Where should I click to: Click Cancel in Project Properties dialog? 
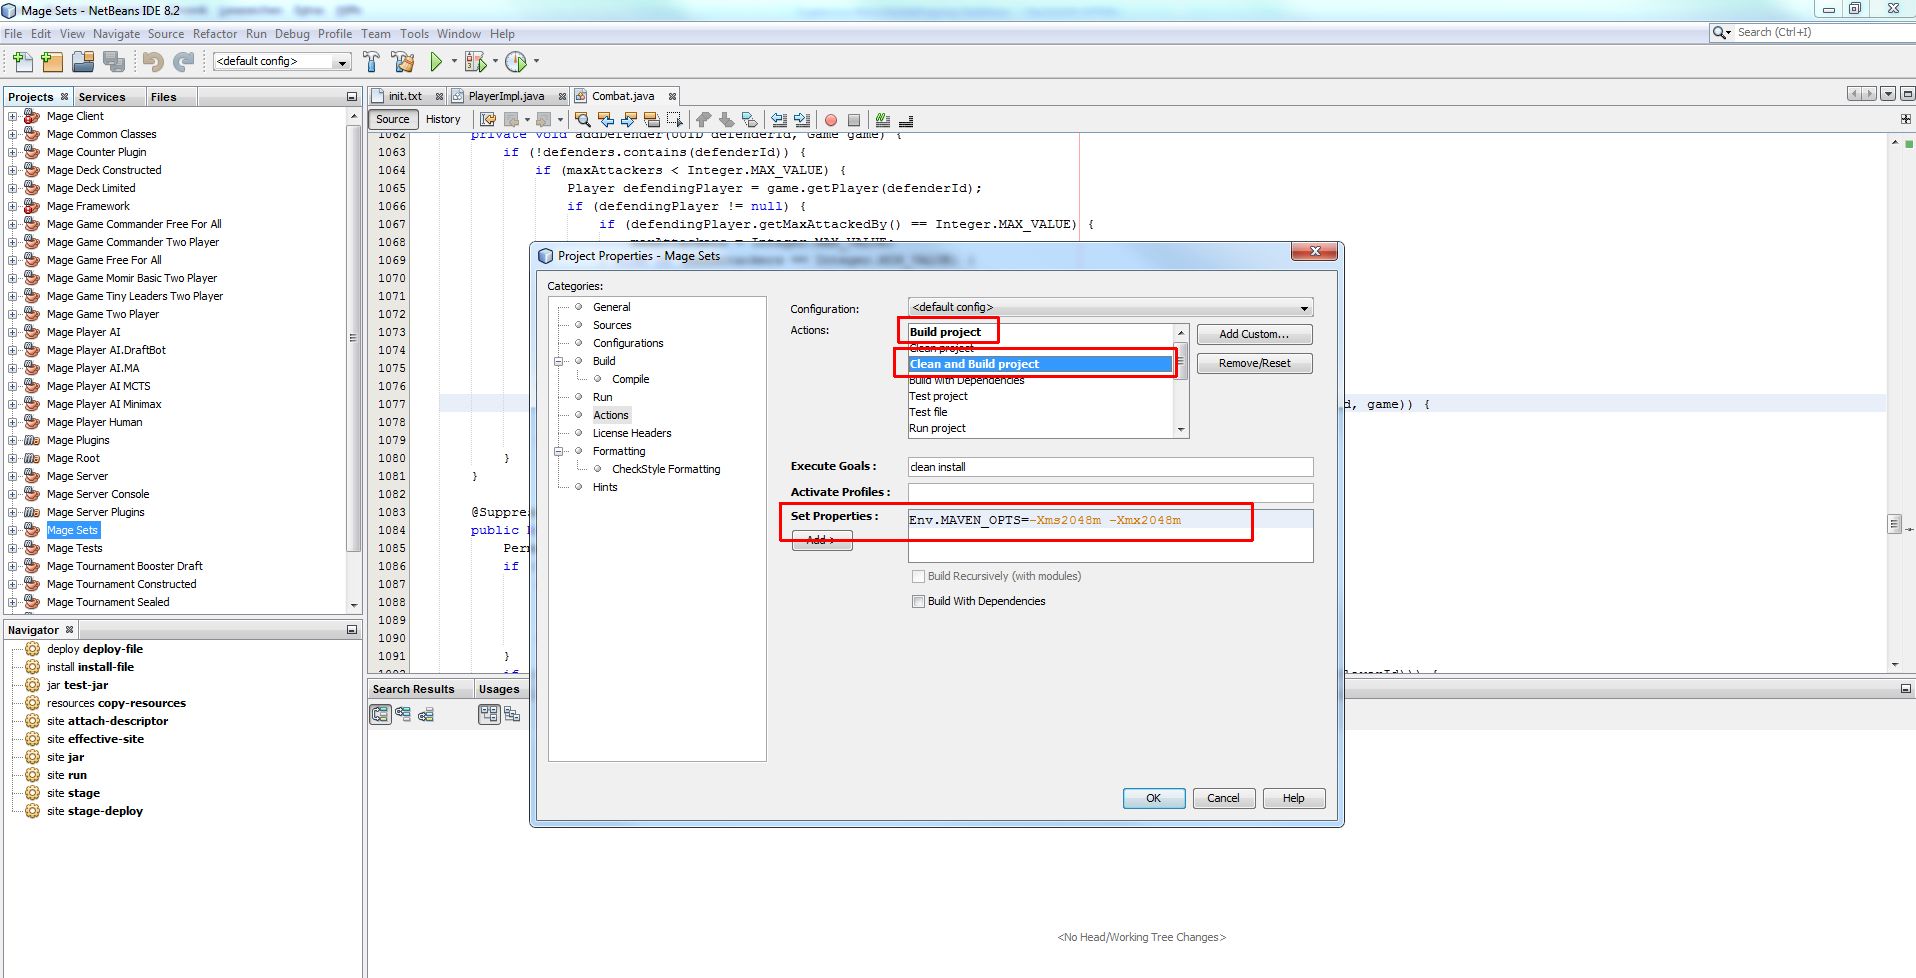(x=1223, y=798)
